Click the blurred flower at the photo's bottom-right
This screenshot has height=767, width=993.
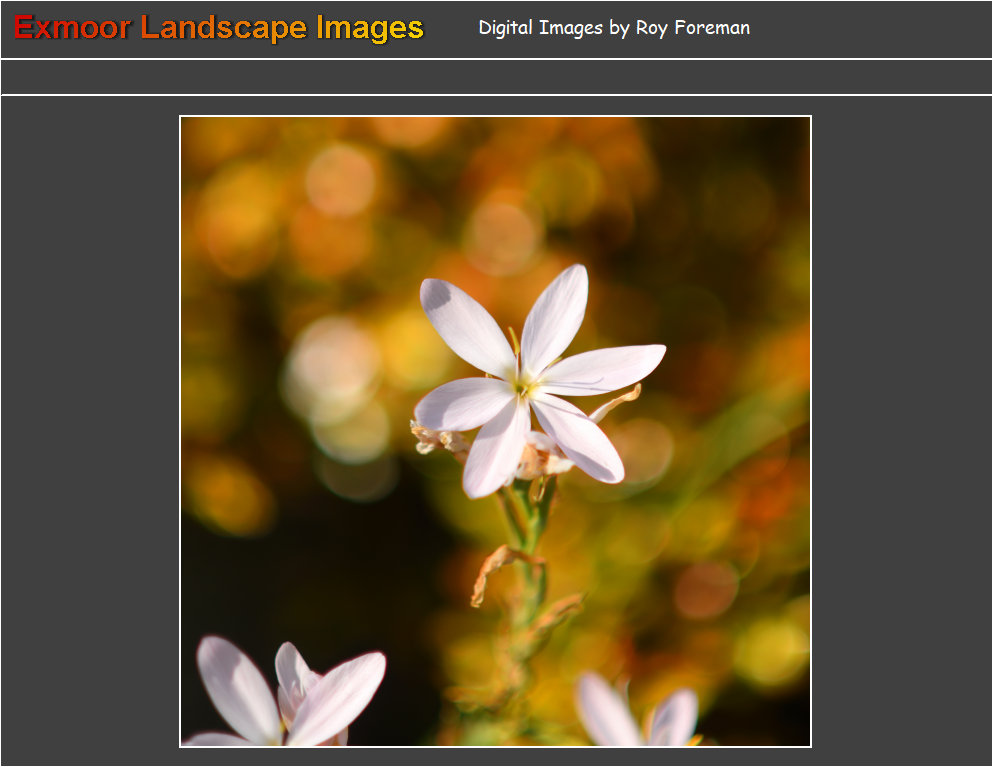click(640, 712)
